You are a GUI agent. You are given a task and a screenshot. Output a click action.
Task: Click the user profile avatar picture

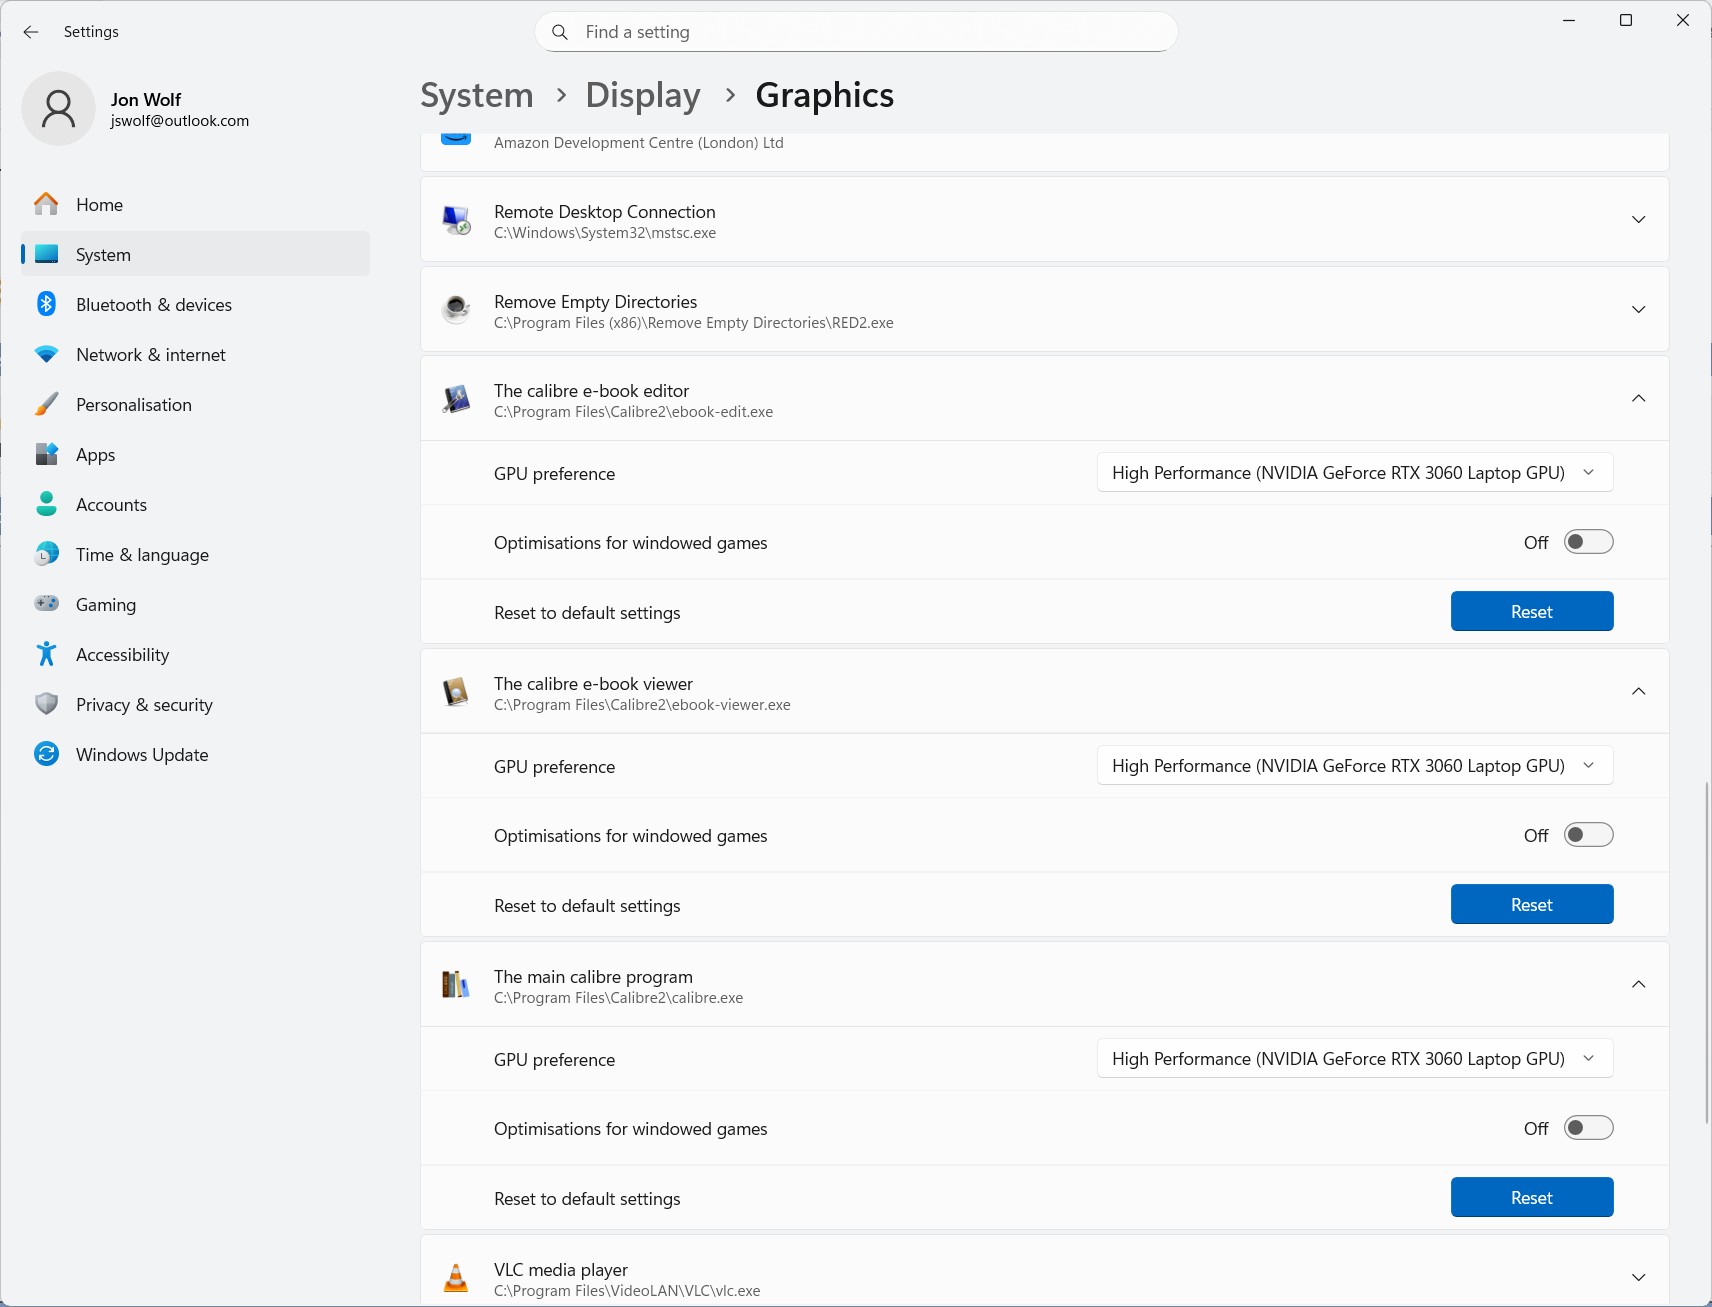click(58, 108)
